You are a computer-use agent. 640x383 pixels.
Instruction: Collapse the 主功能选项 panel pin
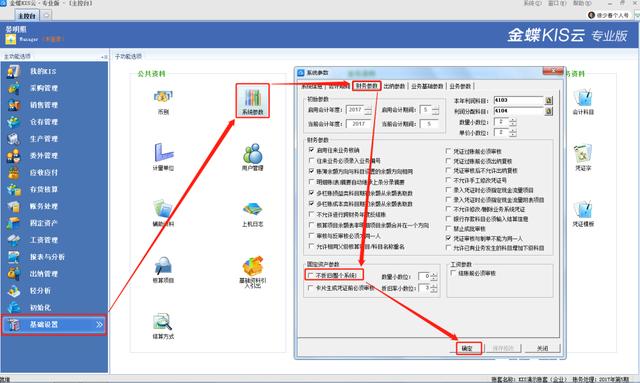(x=104, y=57)
